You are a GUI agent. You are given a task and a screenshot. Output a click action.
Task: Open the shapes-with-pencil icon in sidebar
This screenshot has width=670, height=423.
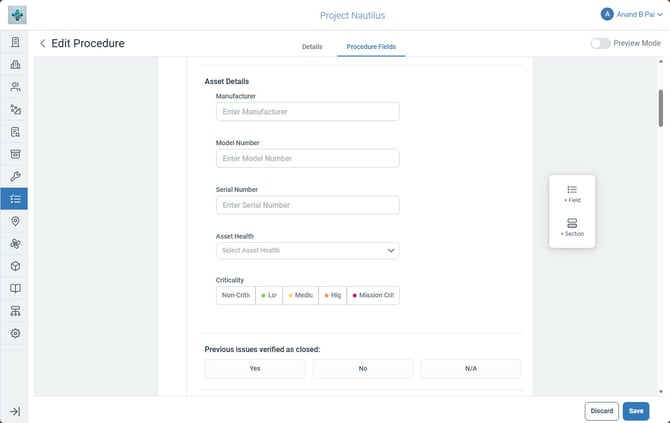(15, 109)
